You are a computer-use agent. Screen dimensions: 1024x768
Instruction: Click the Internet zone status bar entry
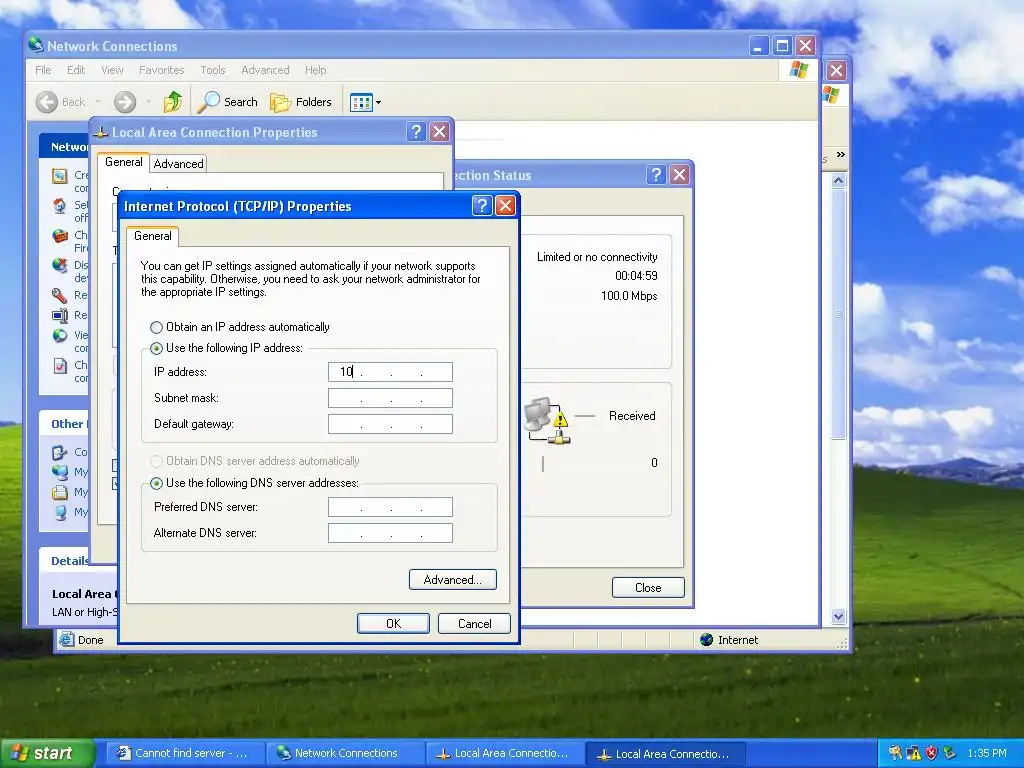729,640
